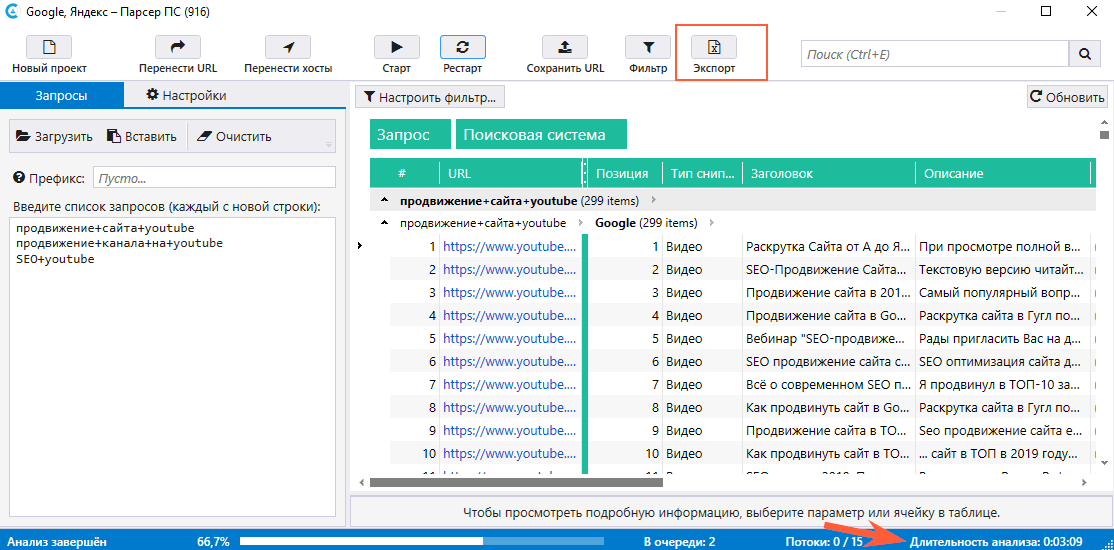Expand the overflow arrow beside Очистить
The height and width of the screenshot is (550, 1114).
click(x=328, y=145)
